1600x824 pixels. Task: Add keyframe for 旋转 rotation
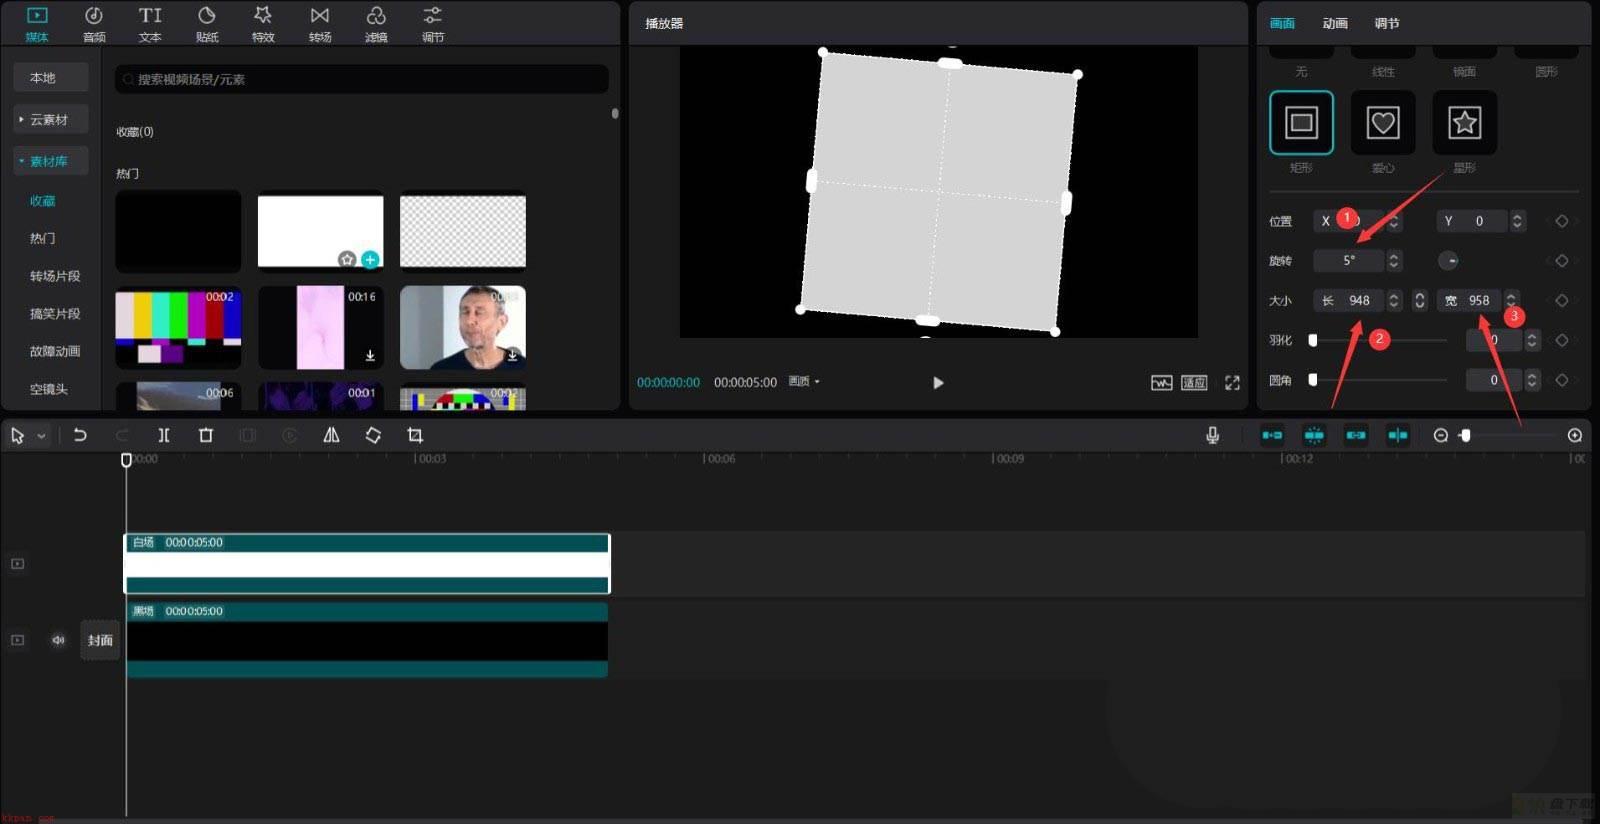pyautogui.click(x=1562, y=261)
